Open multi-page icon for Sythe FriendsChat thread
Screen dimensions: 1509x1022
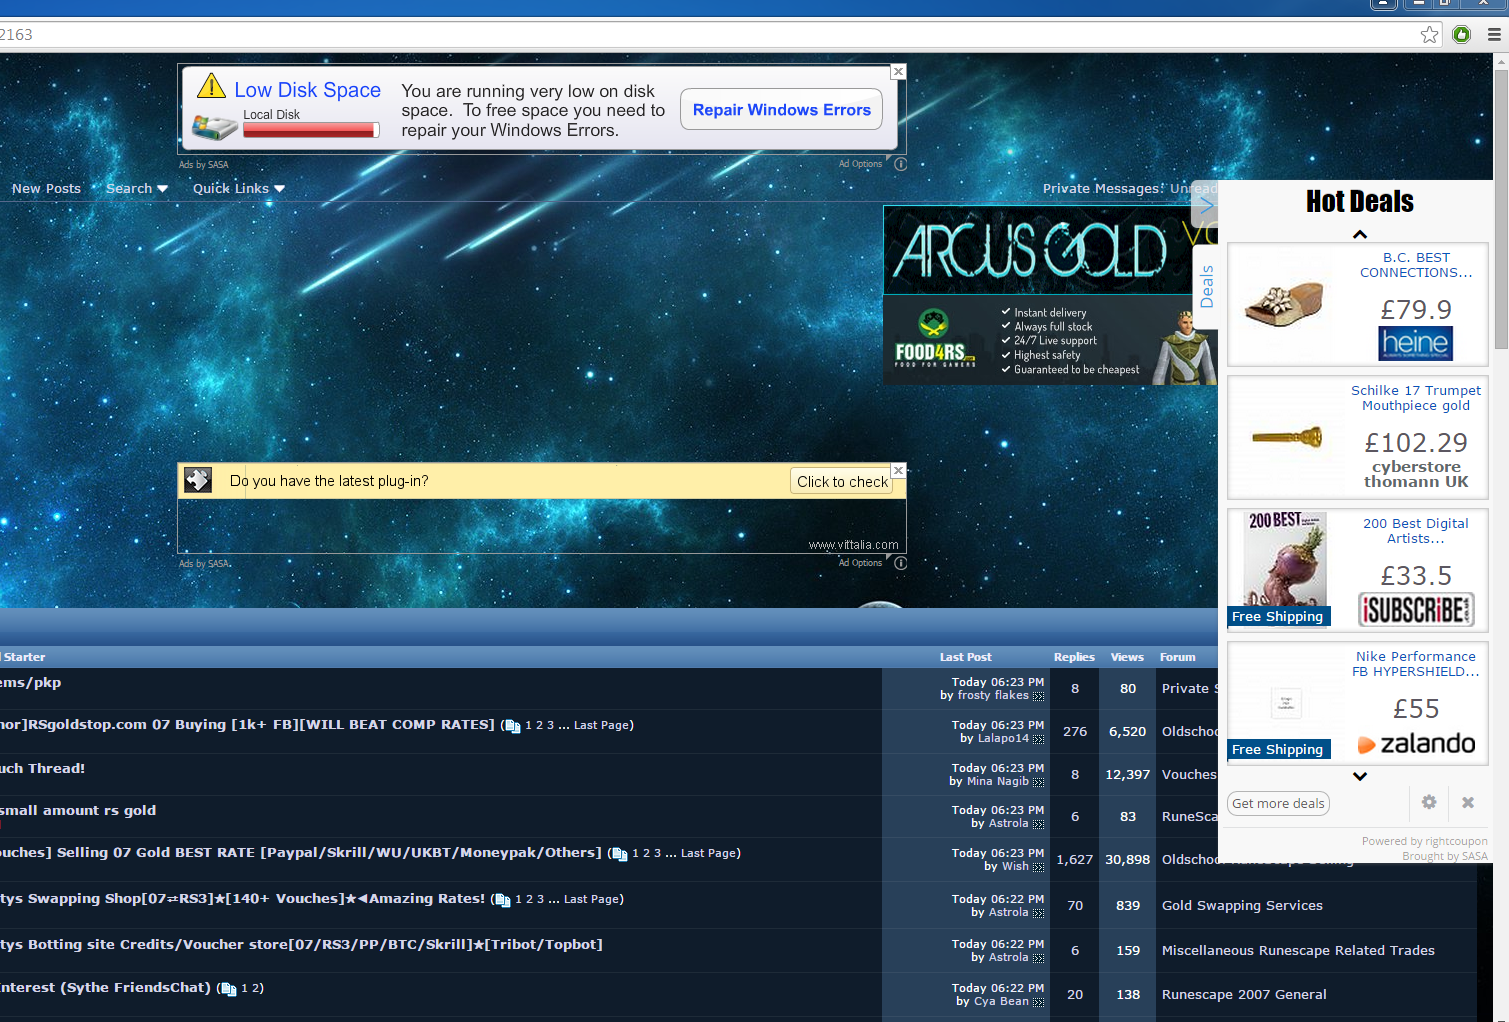[228, 989]
